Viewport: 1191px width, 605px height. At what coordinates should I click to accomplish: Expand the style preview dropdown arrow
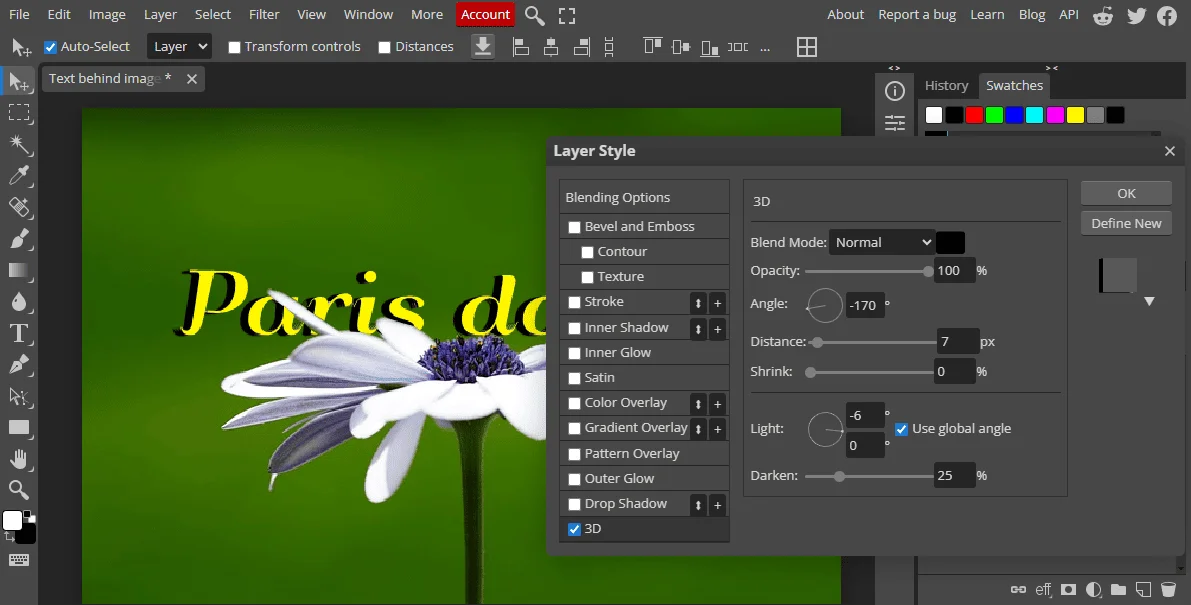[1149, 301]
